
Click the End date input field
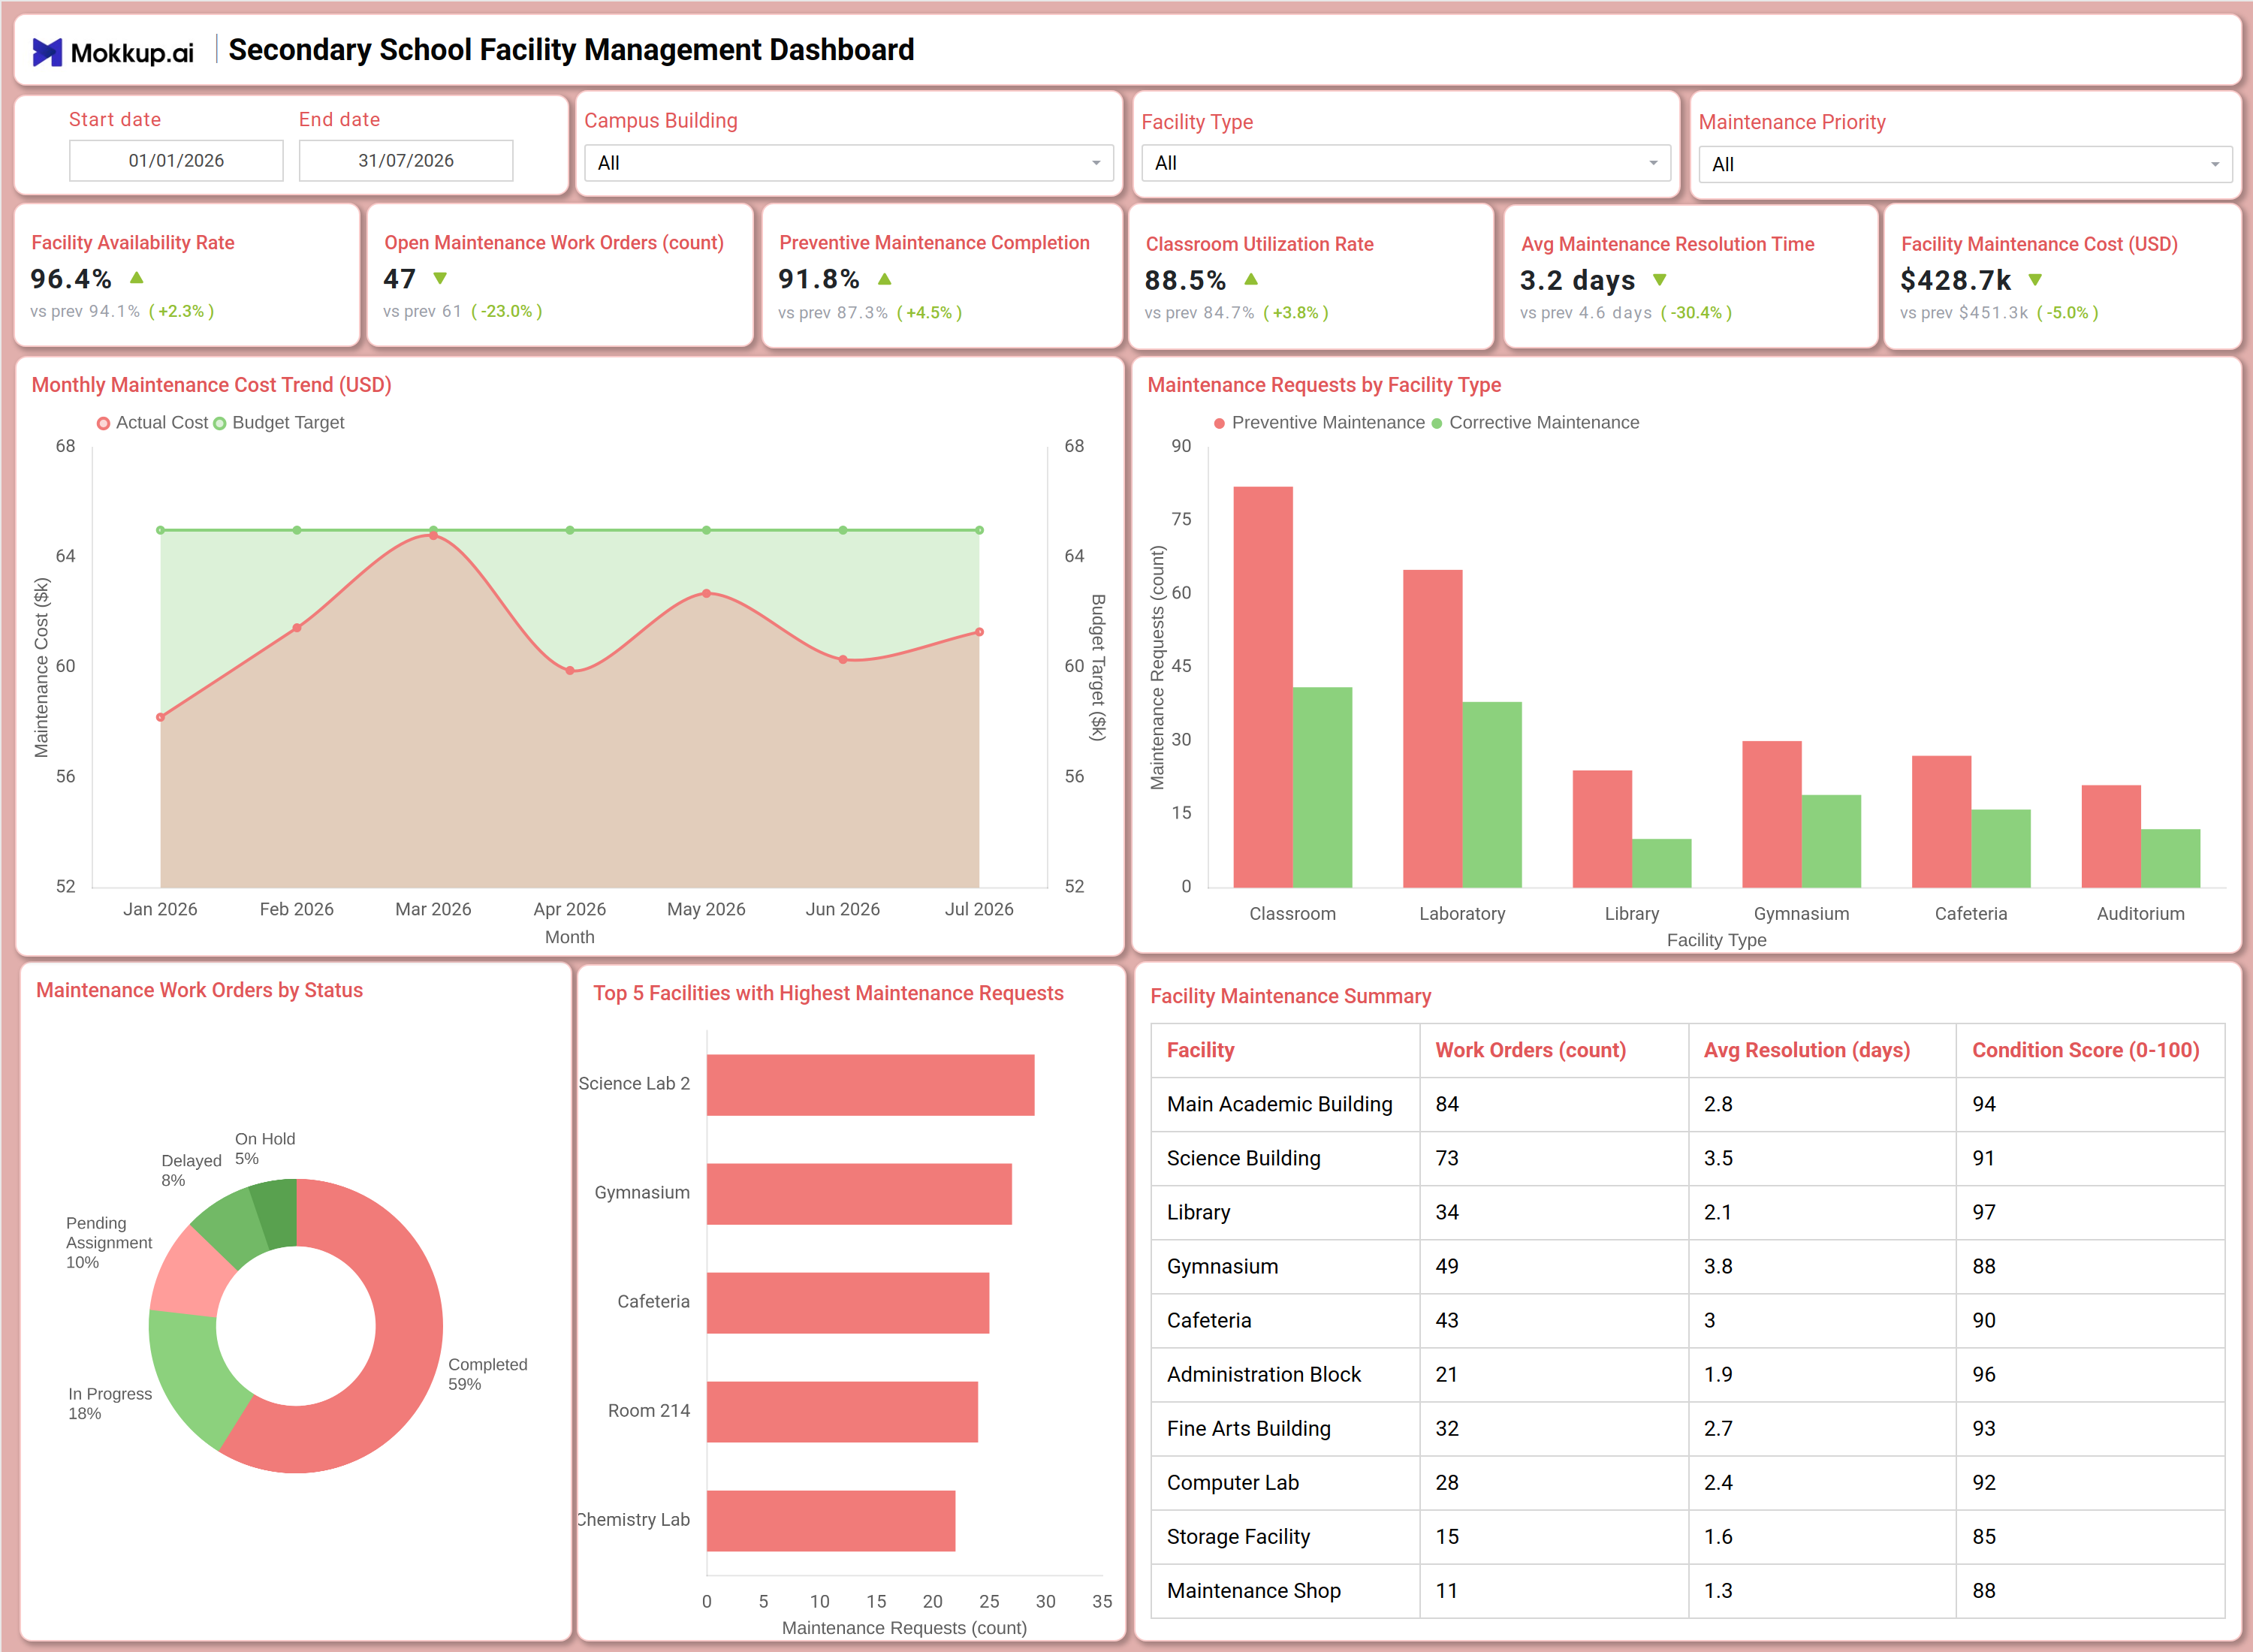point(406,160)
